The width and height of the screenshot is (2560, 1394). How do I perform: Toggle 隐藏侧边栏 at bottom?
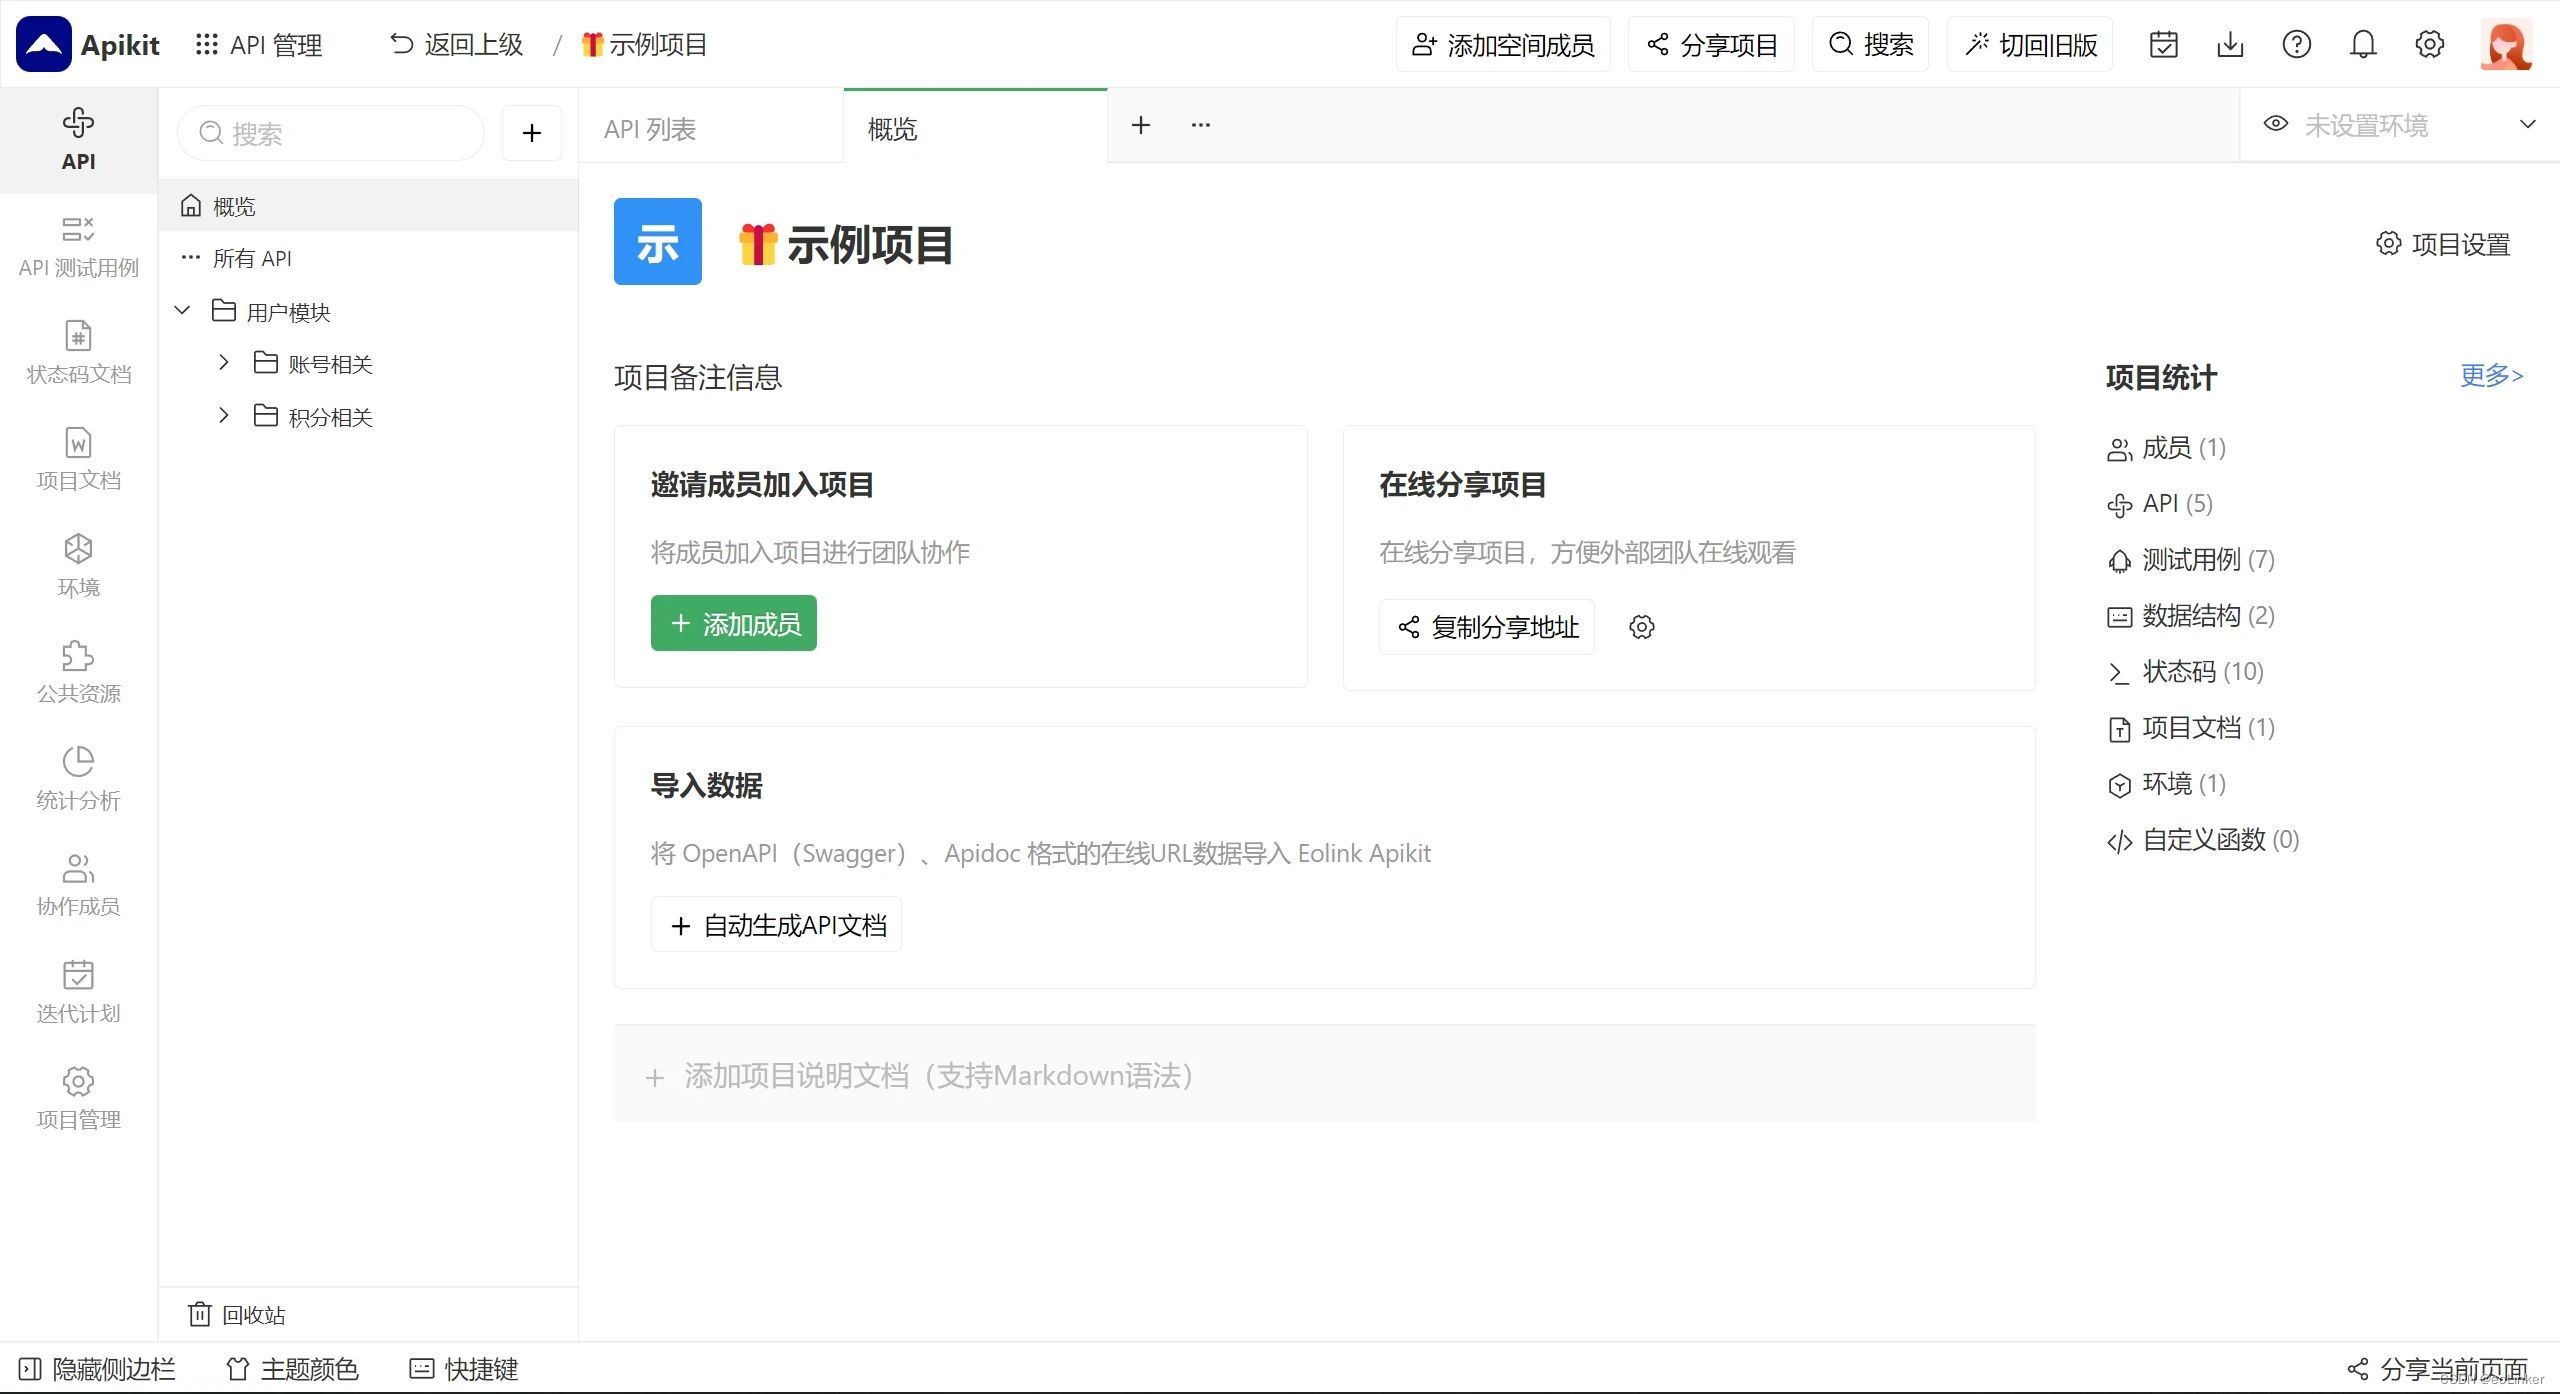point(98,1368)
